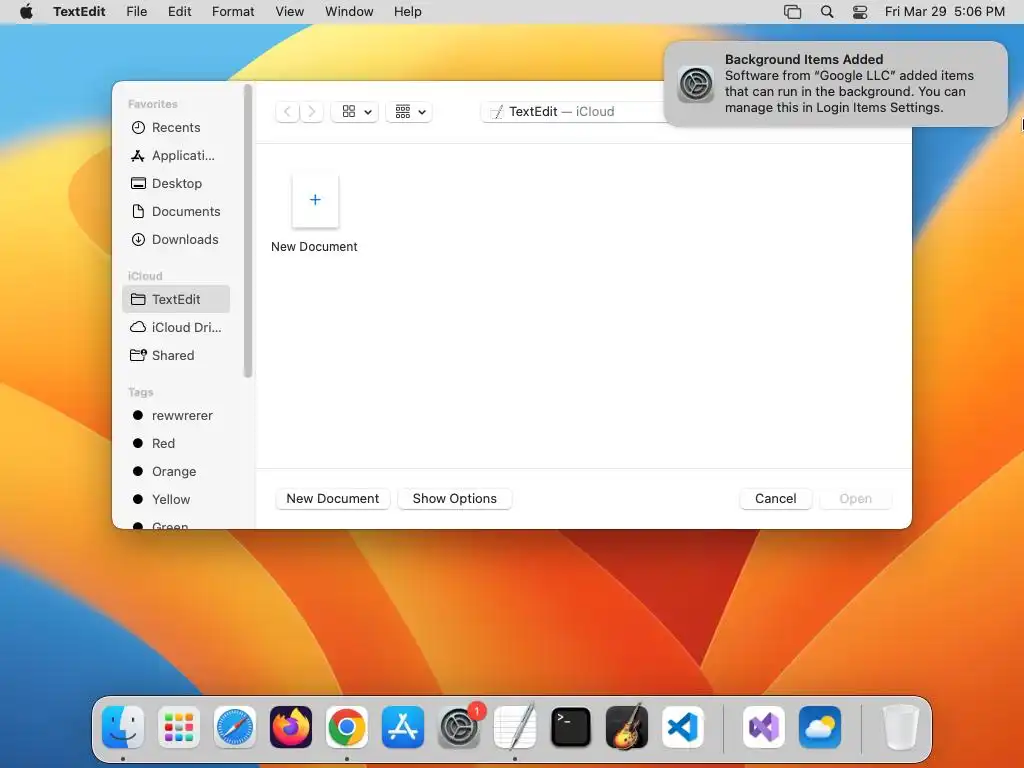Go forward with the right chevron button
The image size is (1024, 768).
(x=312, y=112)
